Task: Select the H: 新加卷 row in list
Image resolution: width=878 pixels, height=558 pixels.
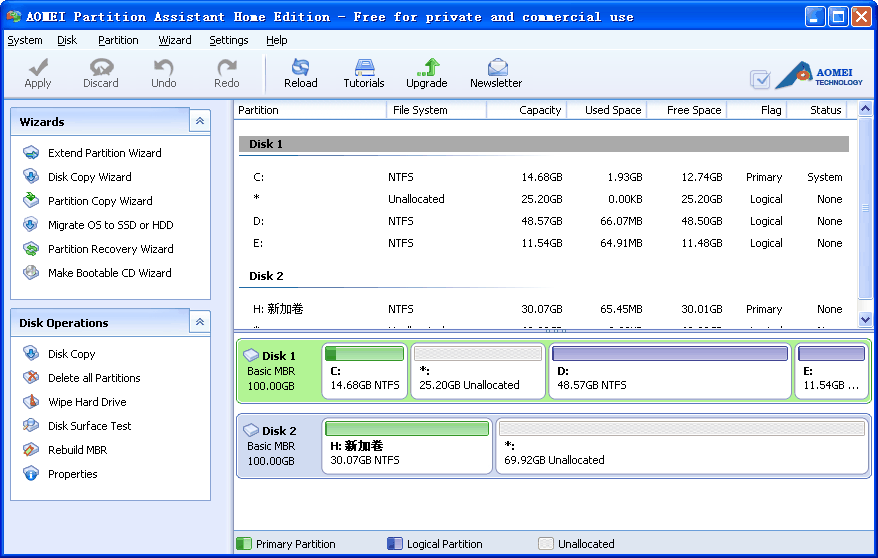Action: (x=544, y=309)
